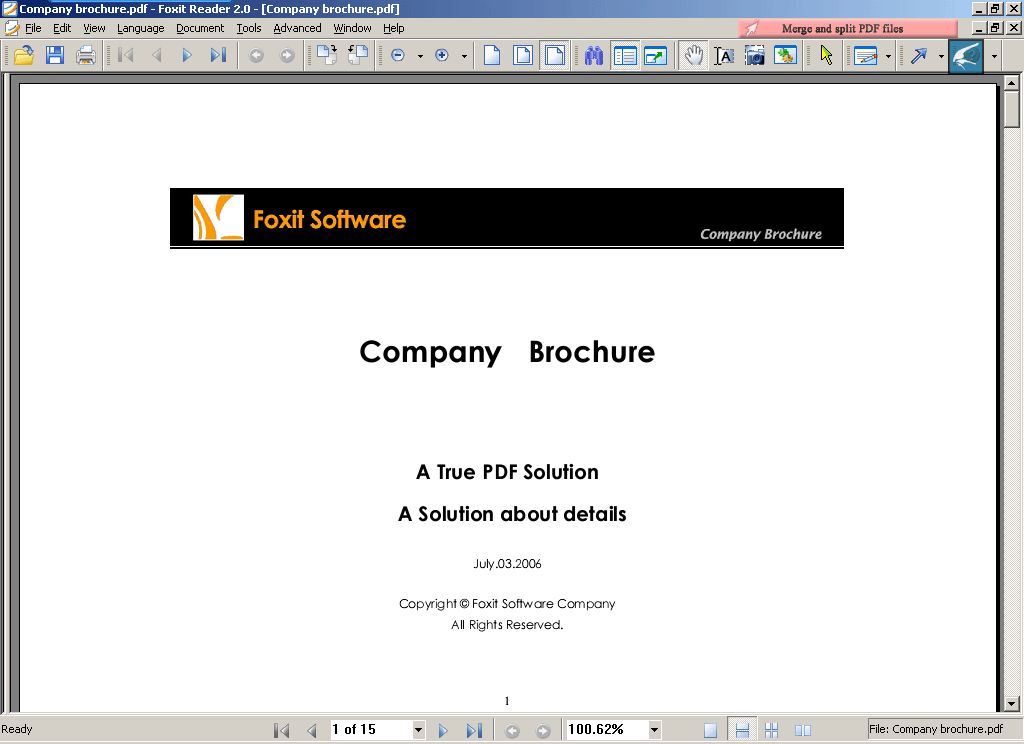
Task: Click 'File: Company brochure.pdf' status text
Action: tap(935, 729)
